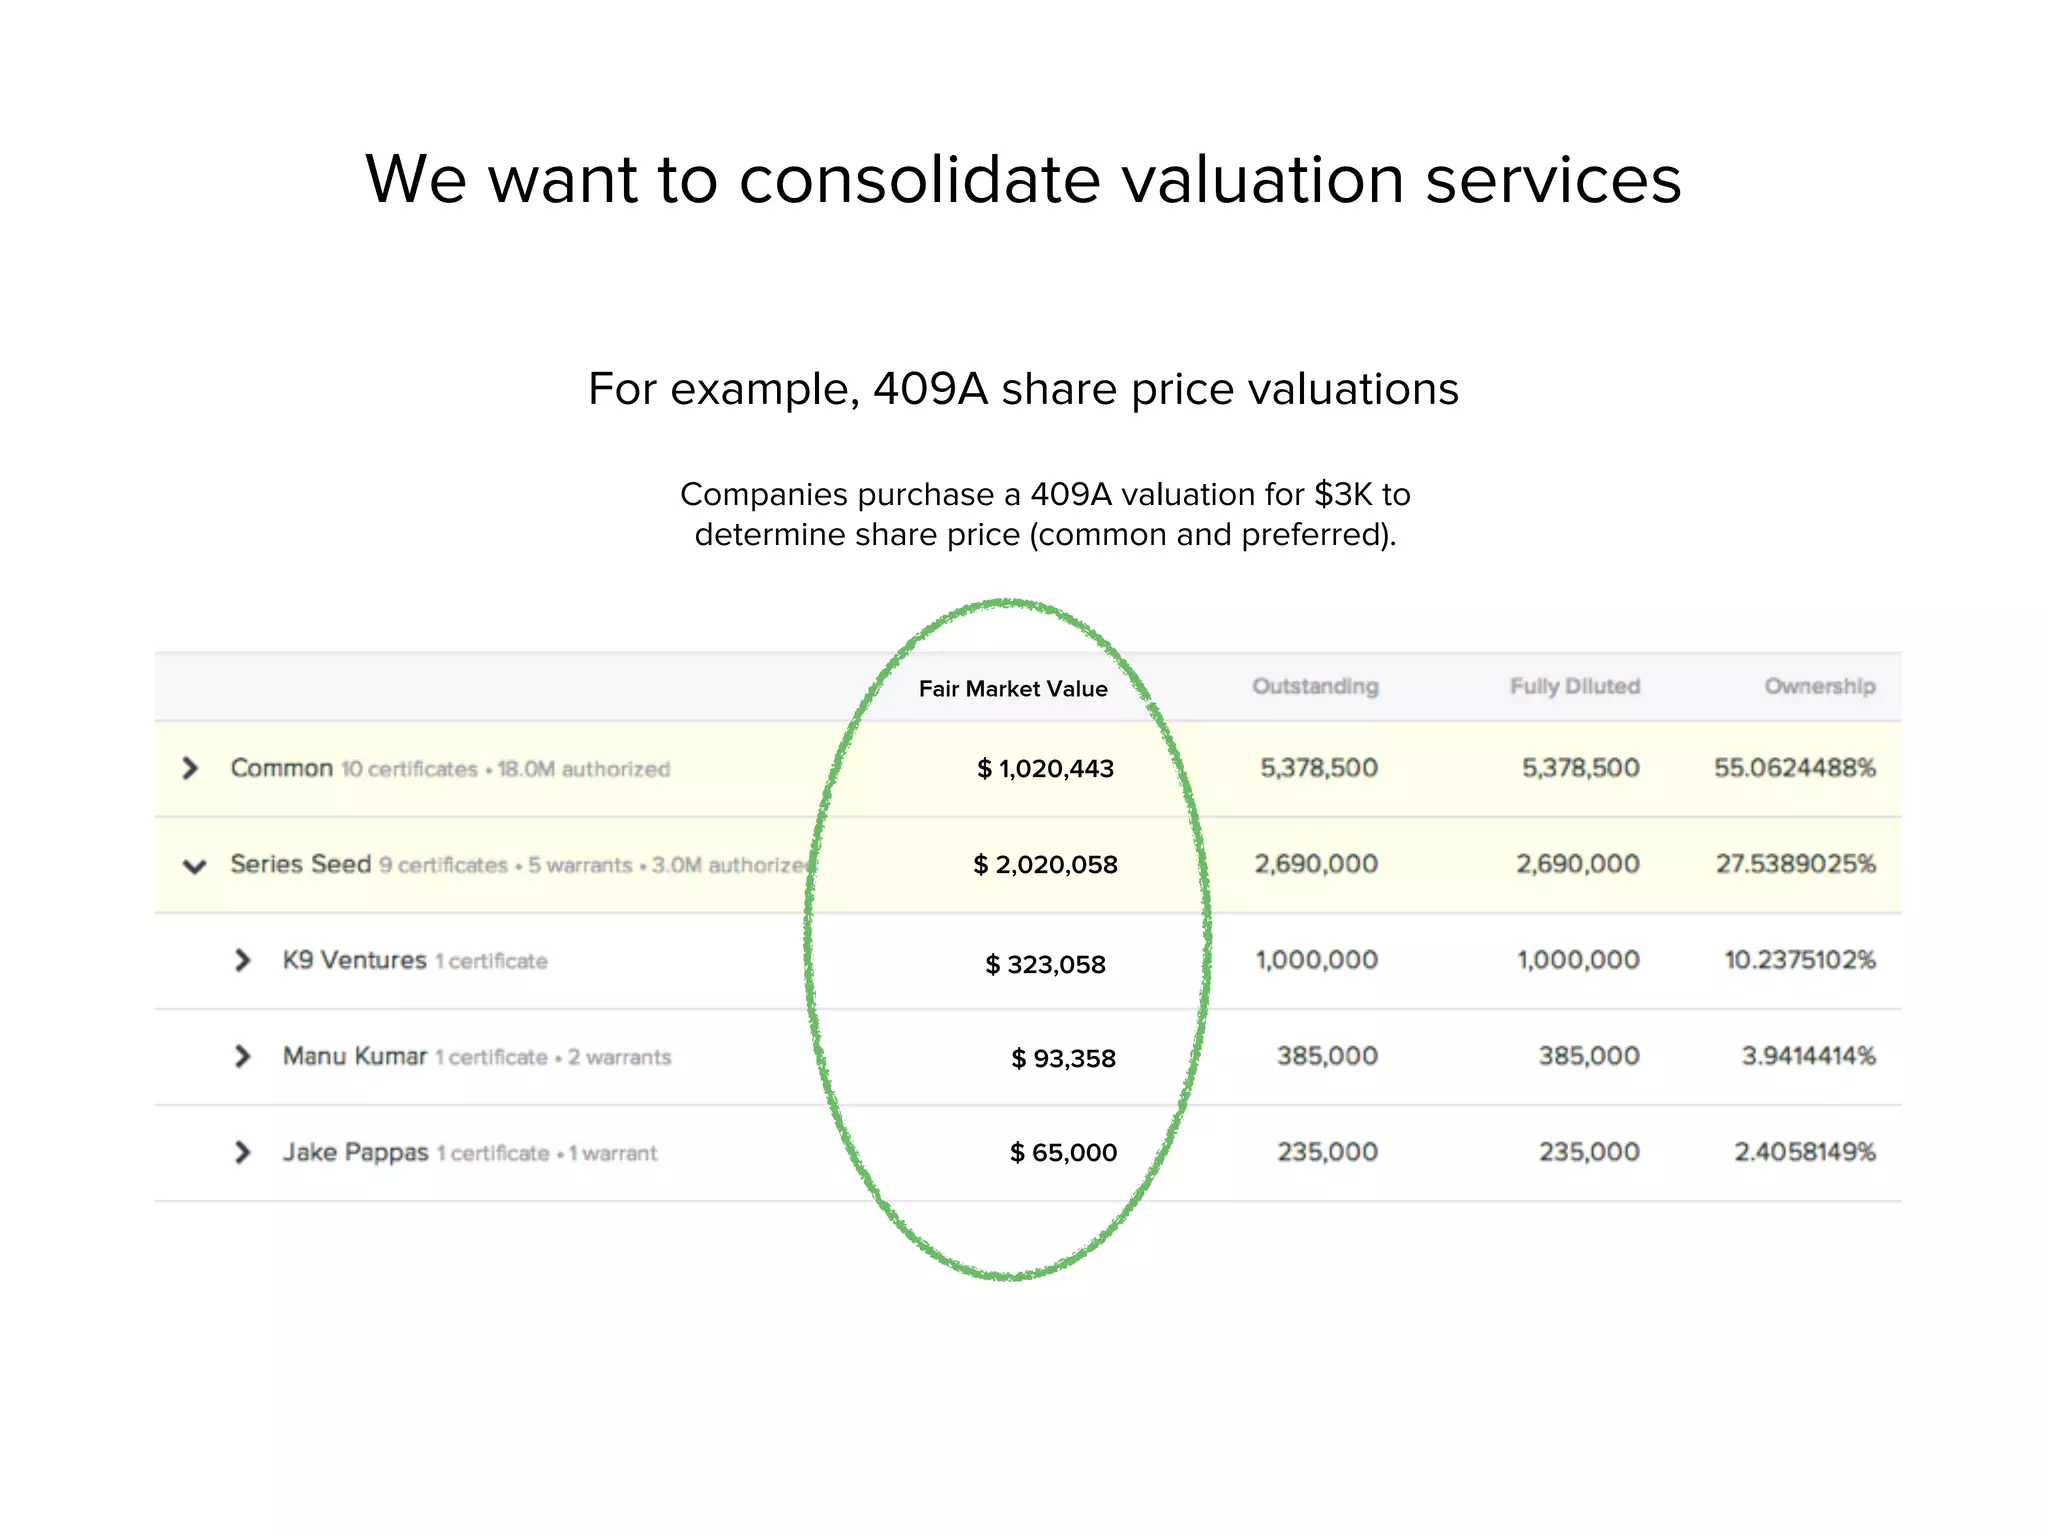Click the 27.5389025% ownership value
Image resolution: width=2048 pixels, height=1536 pixels.
1796,864
